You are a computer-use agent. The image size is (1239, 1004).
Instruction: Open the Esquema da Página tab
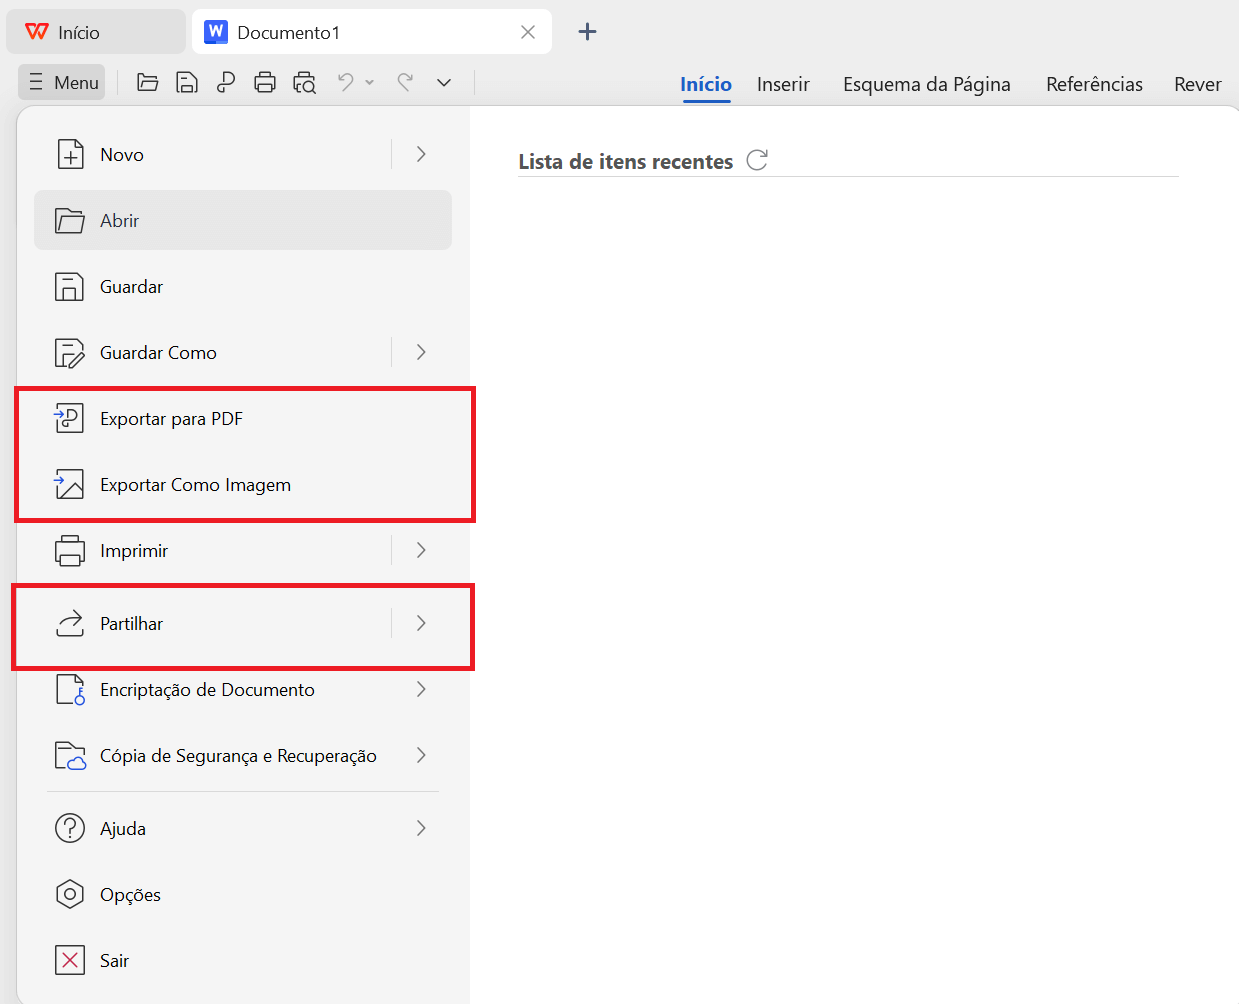click(x=926, y=84)
